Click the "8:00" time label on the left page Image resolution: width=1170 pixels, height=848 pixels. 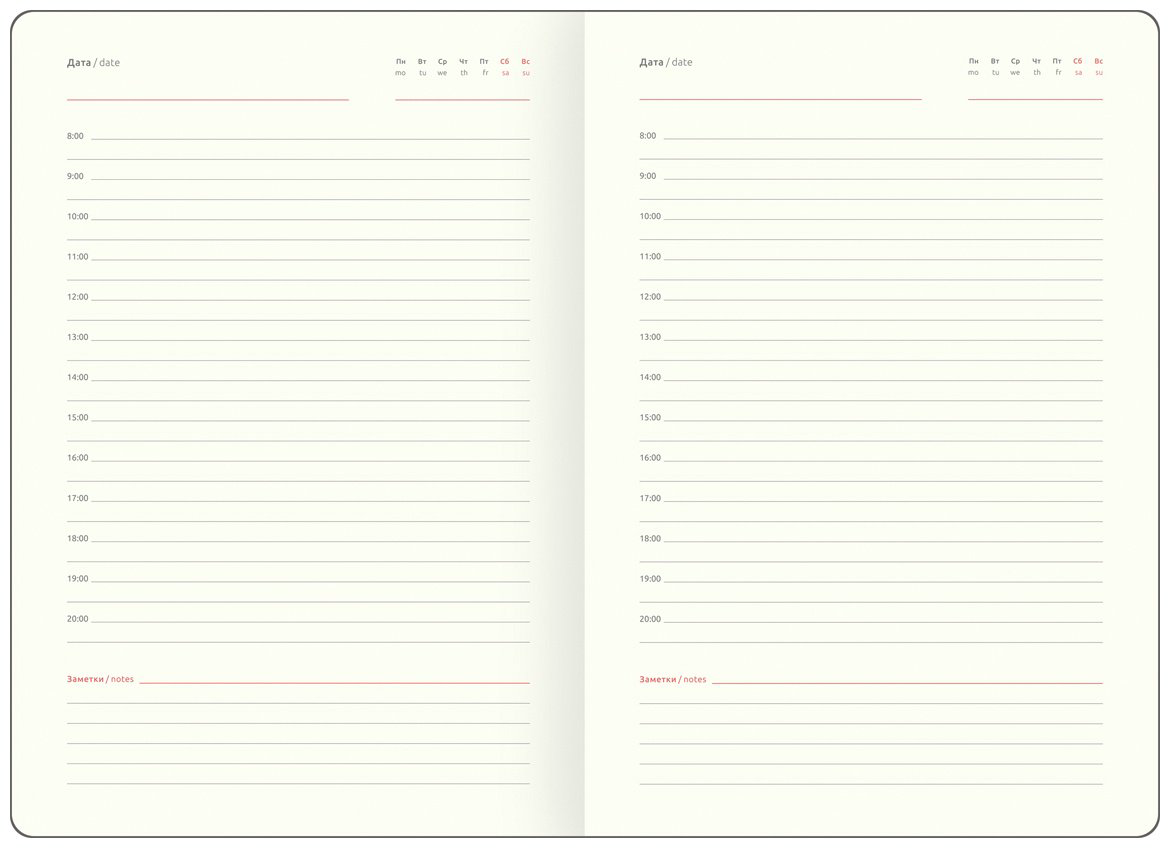click(75, 136)
